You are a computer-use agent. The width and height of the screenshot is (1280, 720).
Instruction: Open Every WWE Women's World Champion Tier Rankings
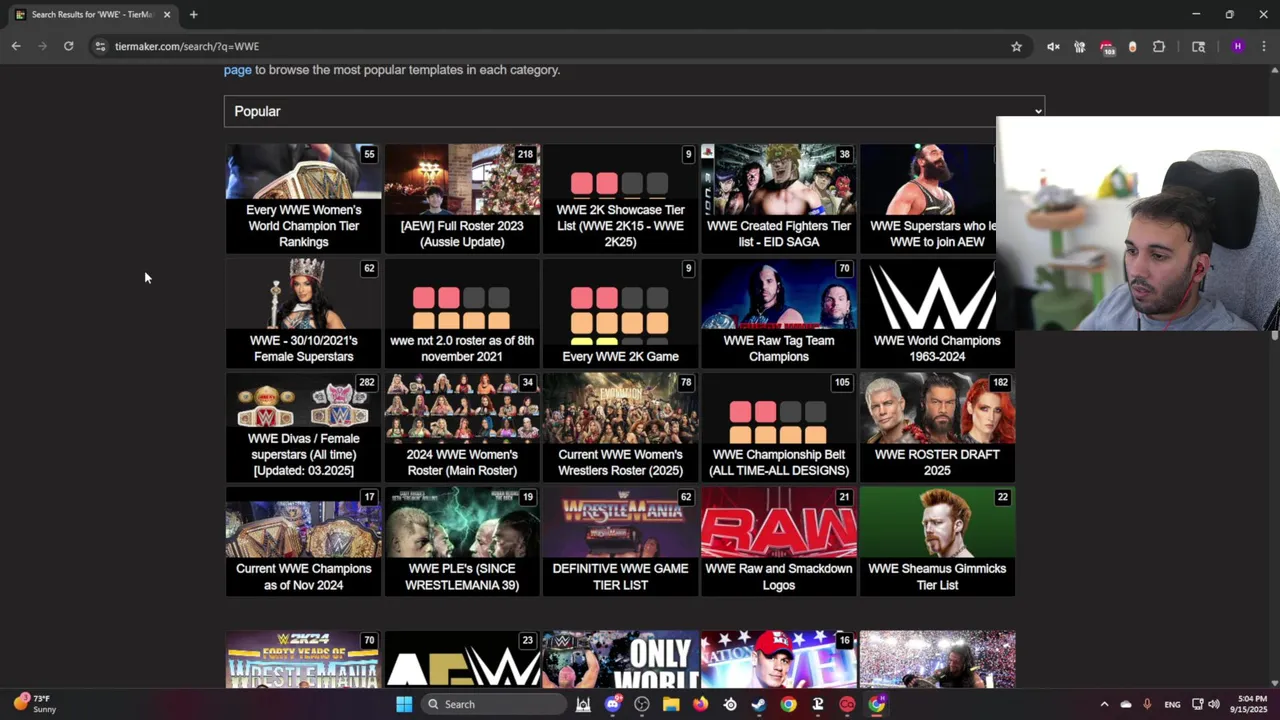[x=303, y=198]
